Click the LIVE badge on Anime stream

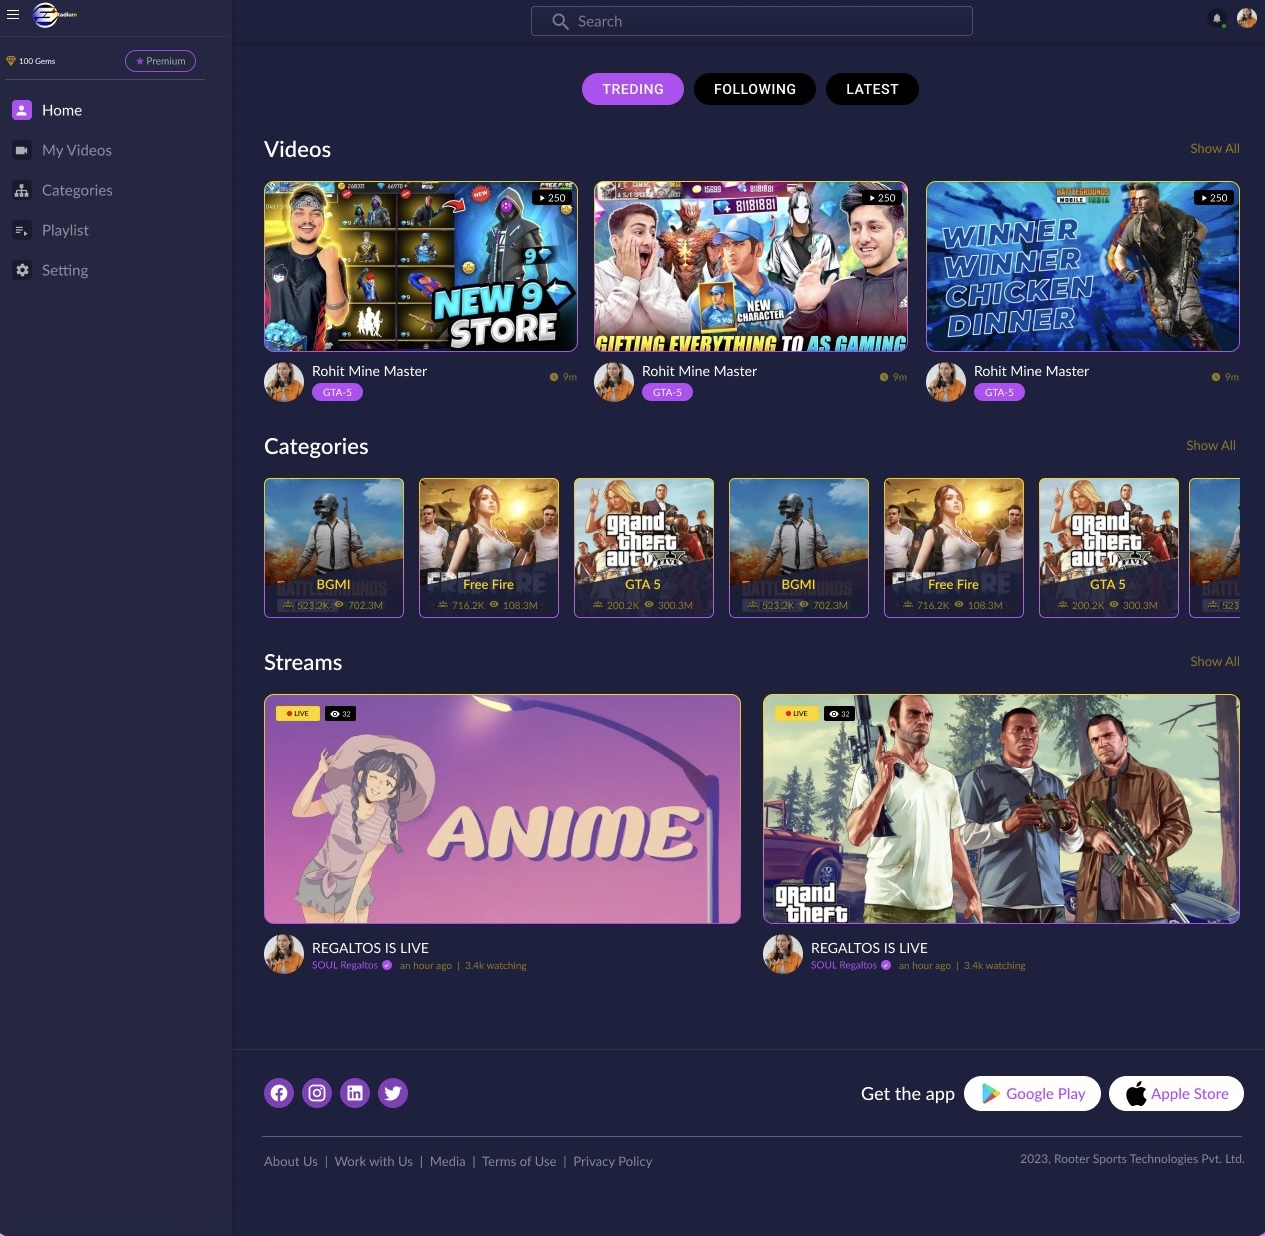(x=297, y=714)
